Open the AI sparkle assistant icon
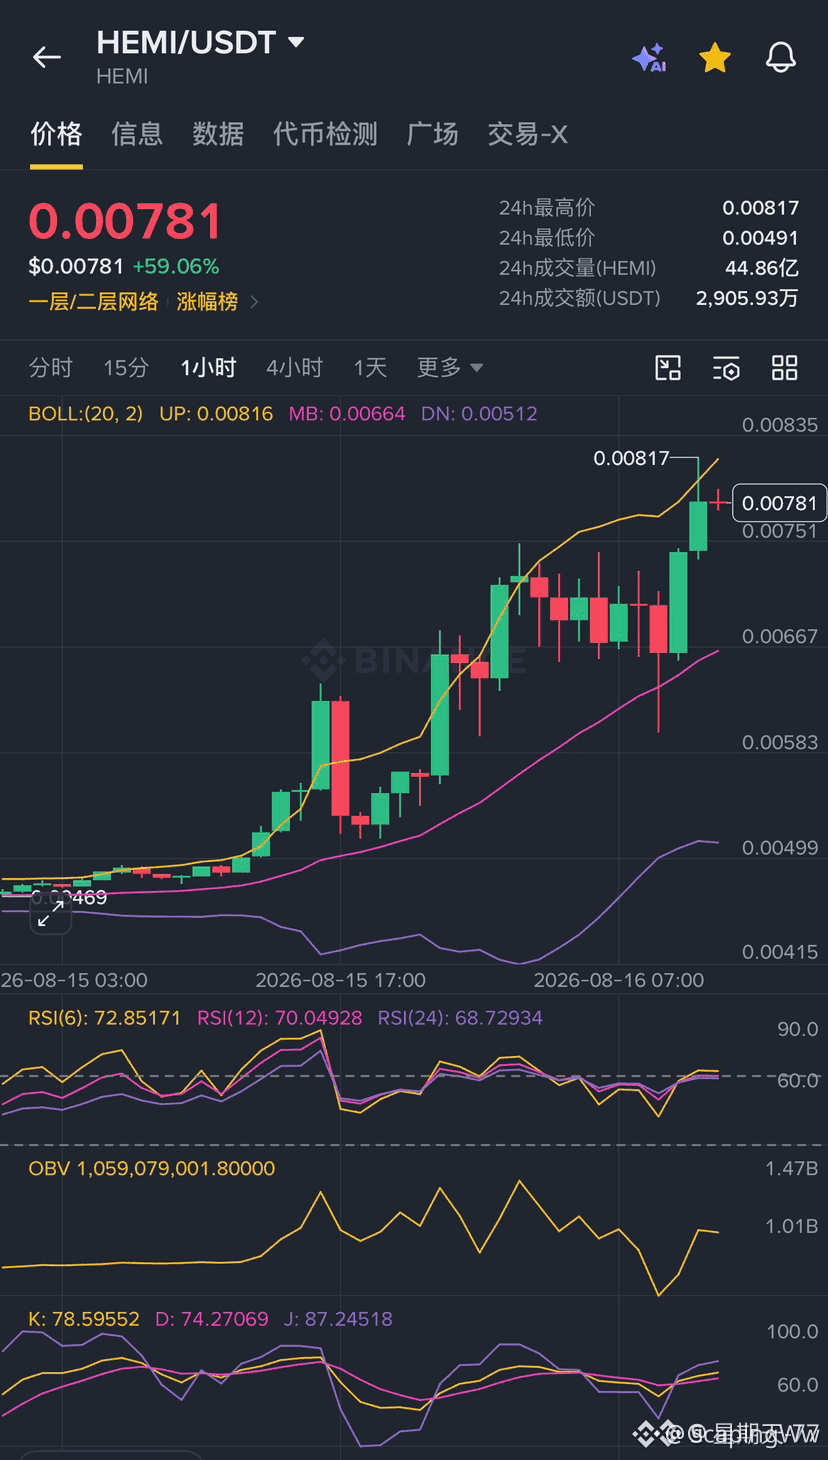828x1460 pixels. [x=649, y=58]
